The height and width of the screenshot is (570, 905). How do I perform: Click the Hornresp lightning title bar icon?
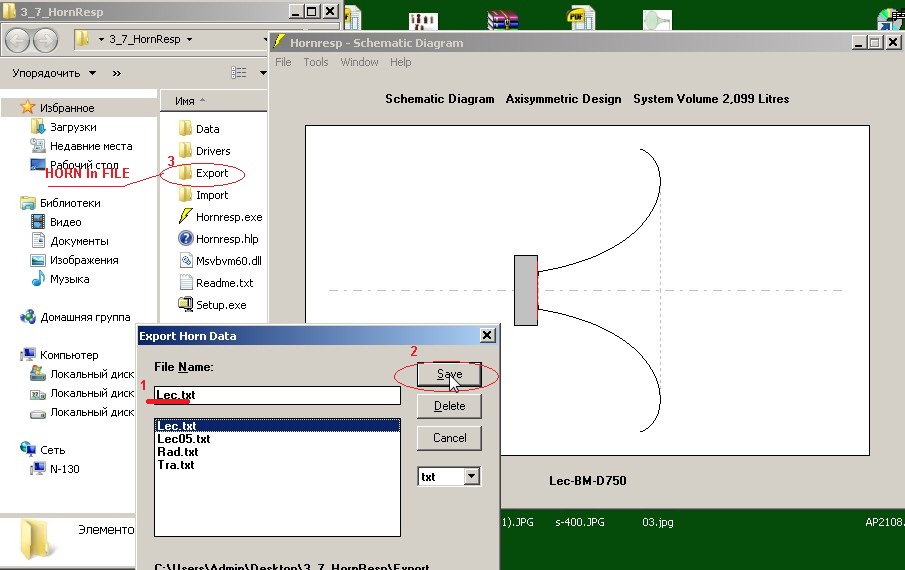(279, 42)
